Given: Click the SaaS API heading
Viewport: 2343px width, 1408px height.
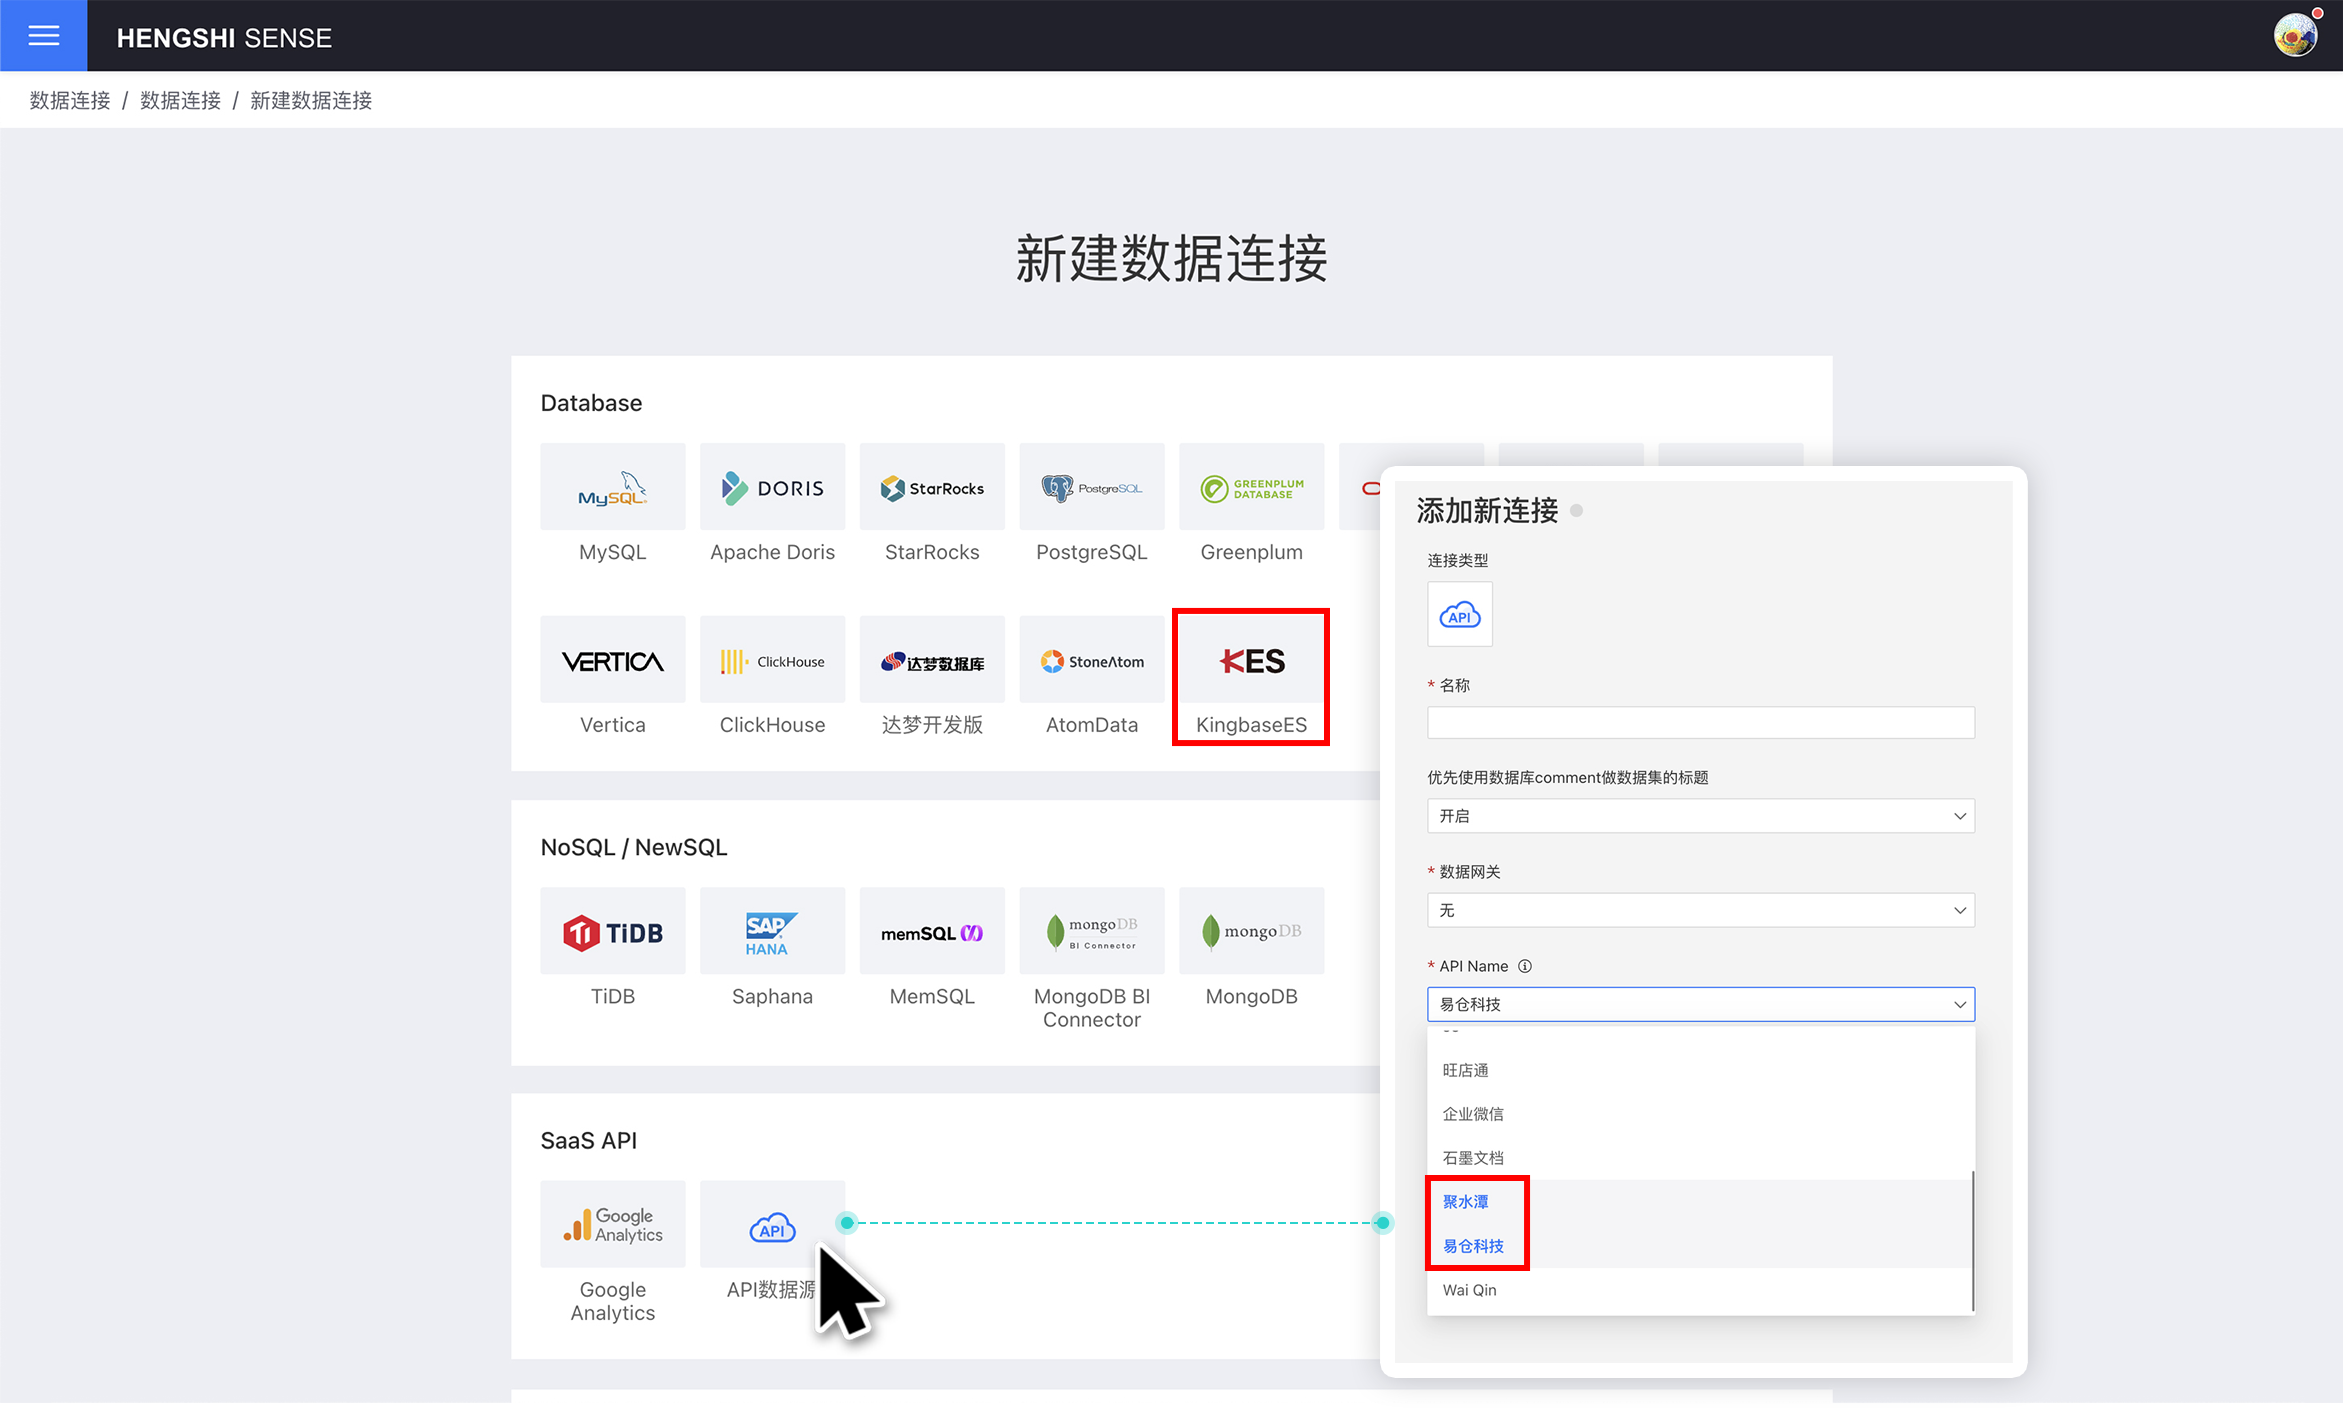Looking at the screenshot, I should 589,1140.
